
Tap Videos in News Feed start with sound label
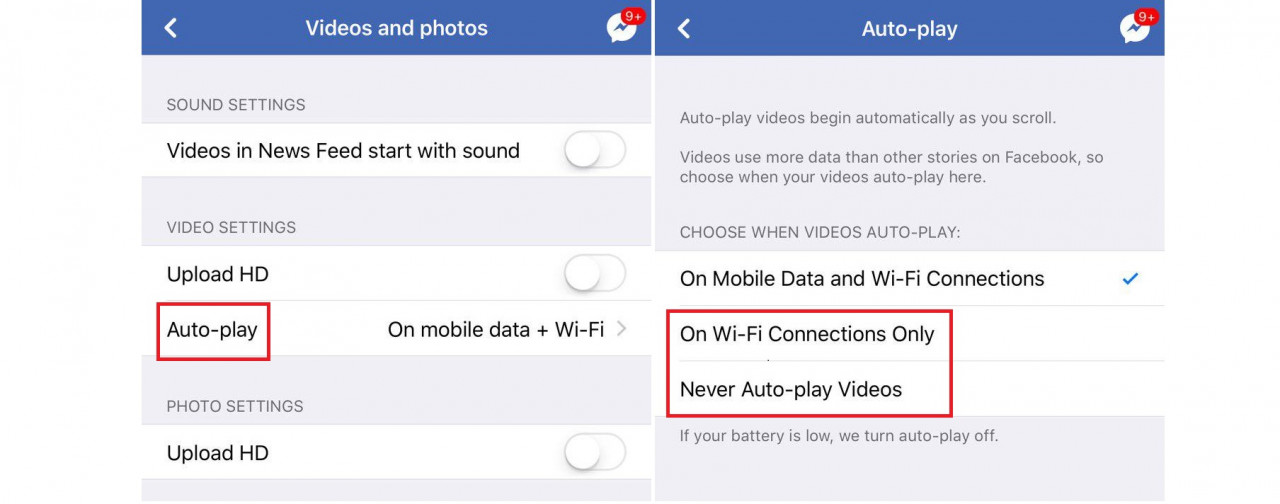(x=343, y=151)
